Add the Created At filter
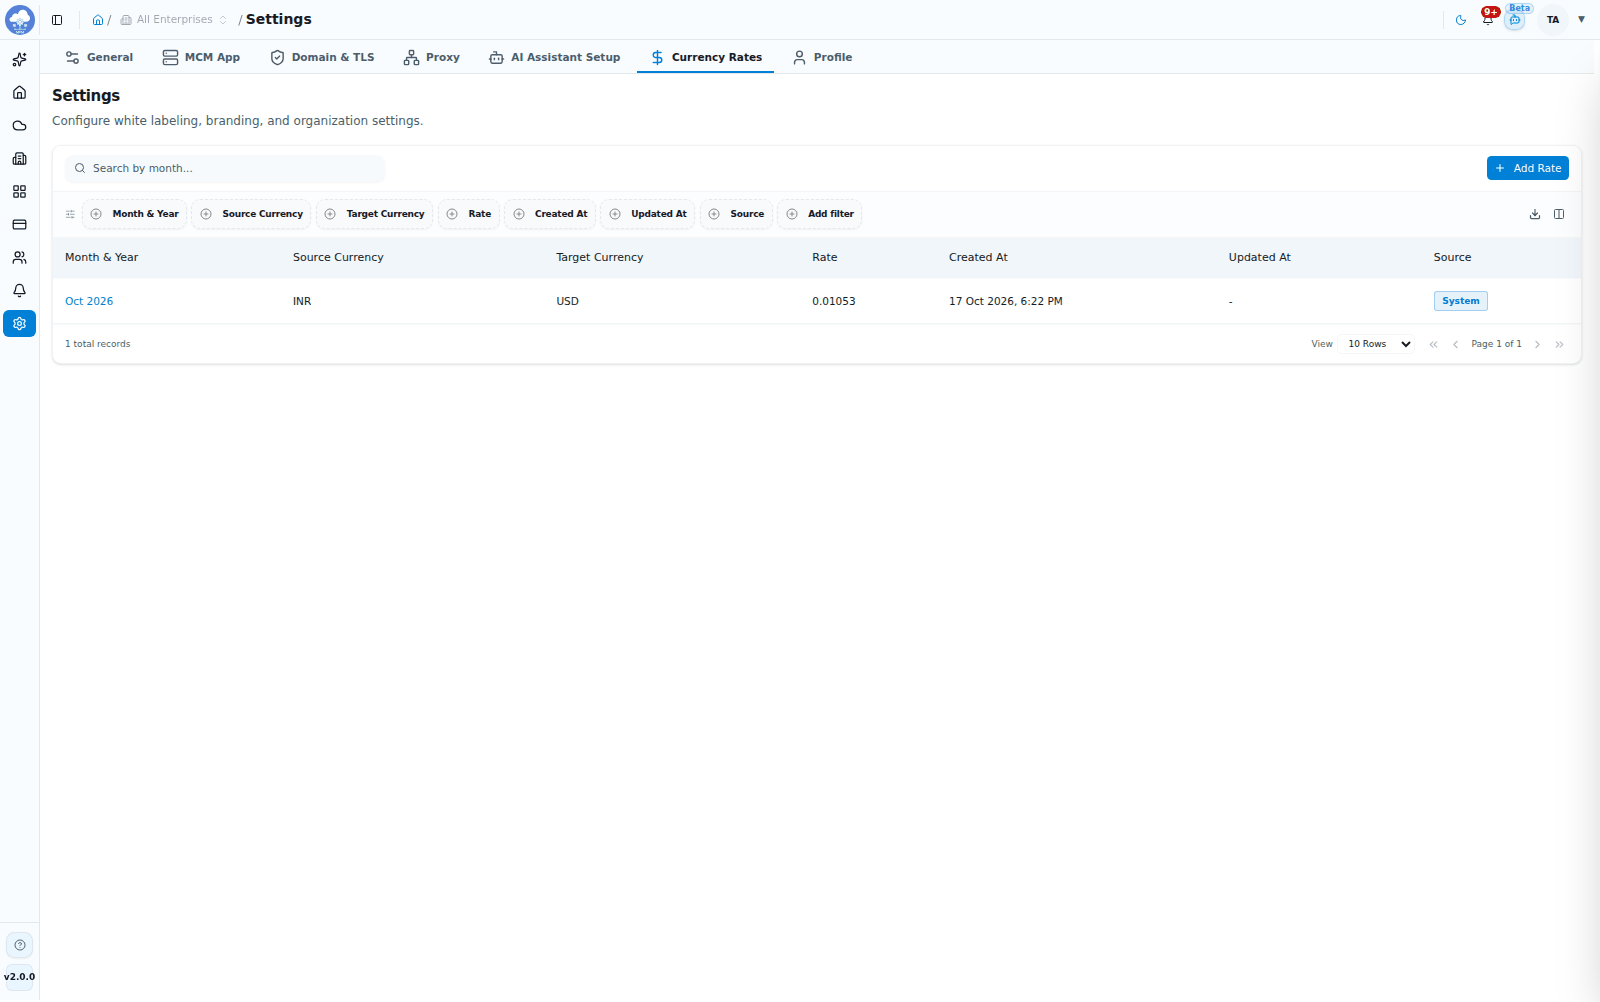Viewport: 1600px width, 1002px height. pos(550,214)
